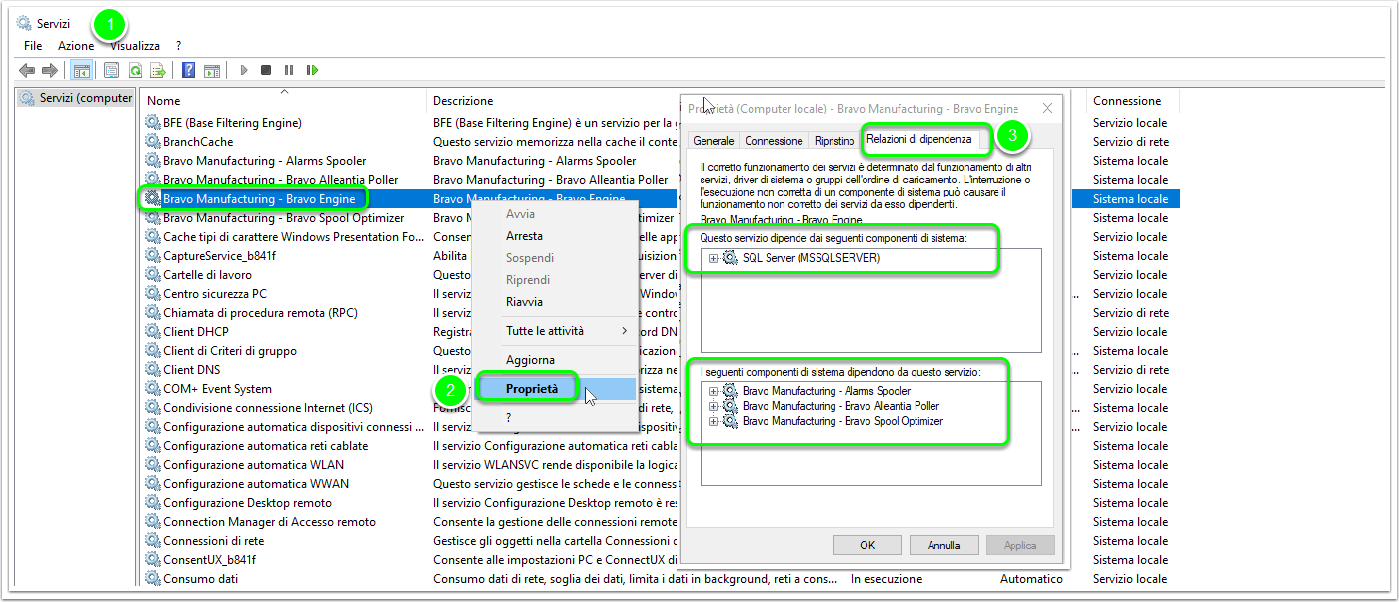1399x602 pixels.
Task: Click the Annulla button
Action: coord(944,545)
